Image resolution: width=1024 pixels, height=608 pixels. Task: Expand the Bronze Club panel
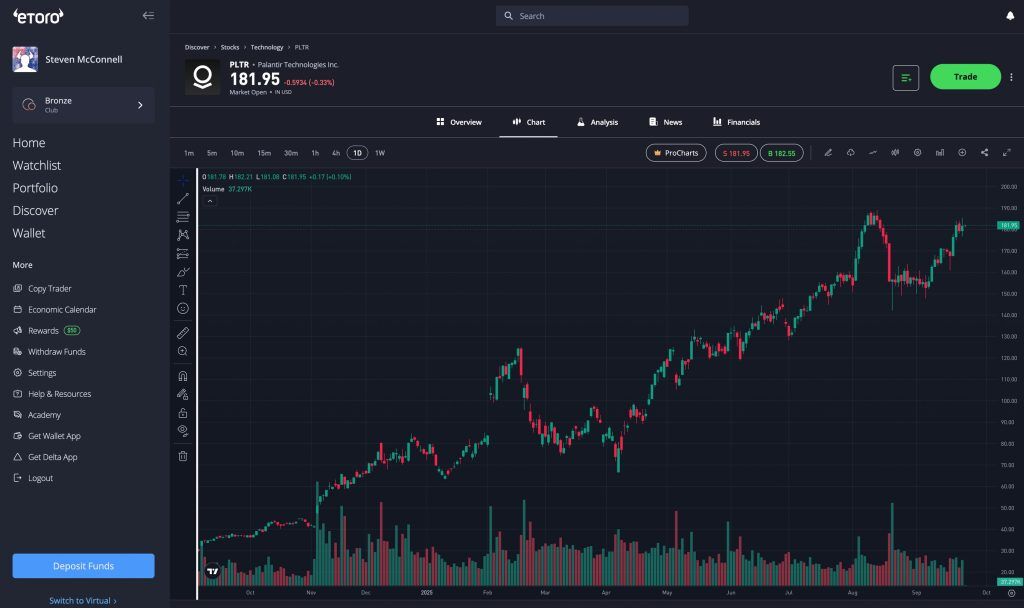[84, 105]
